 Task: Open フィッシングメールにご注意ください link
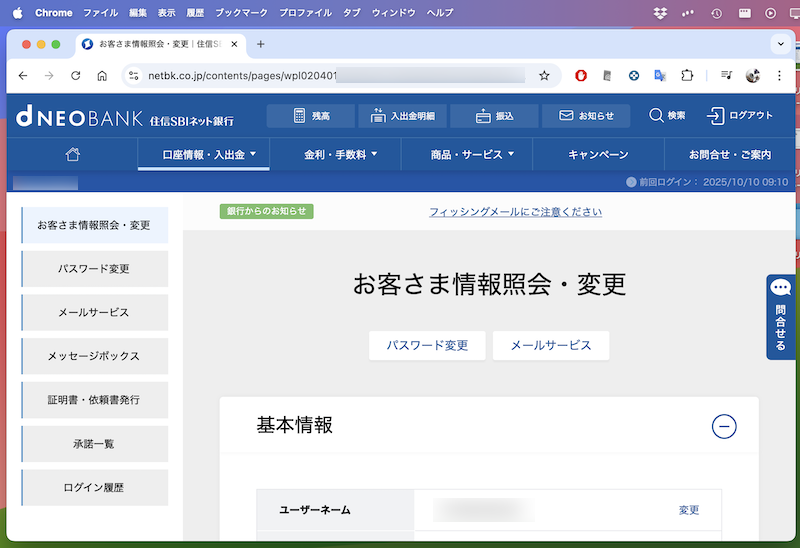[515, 212]
